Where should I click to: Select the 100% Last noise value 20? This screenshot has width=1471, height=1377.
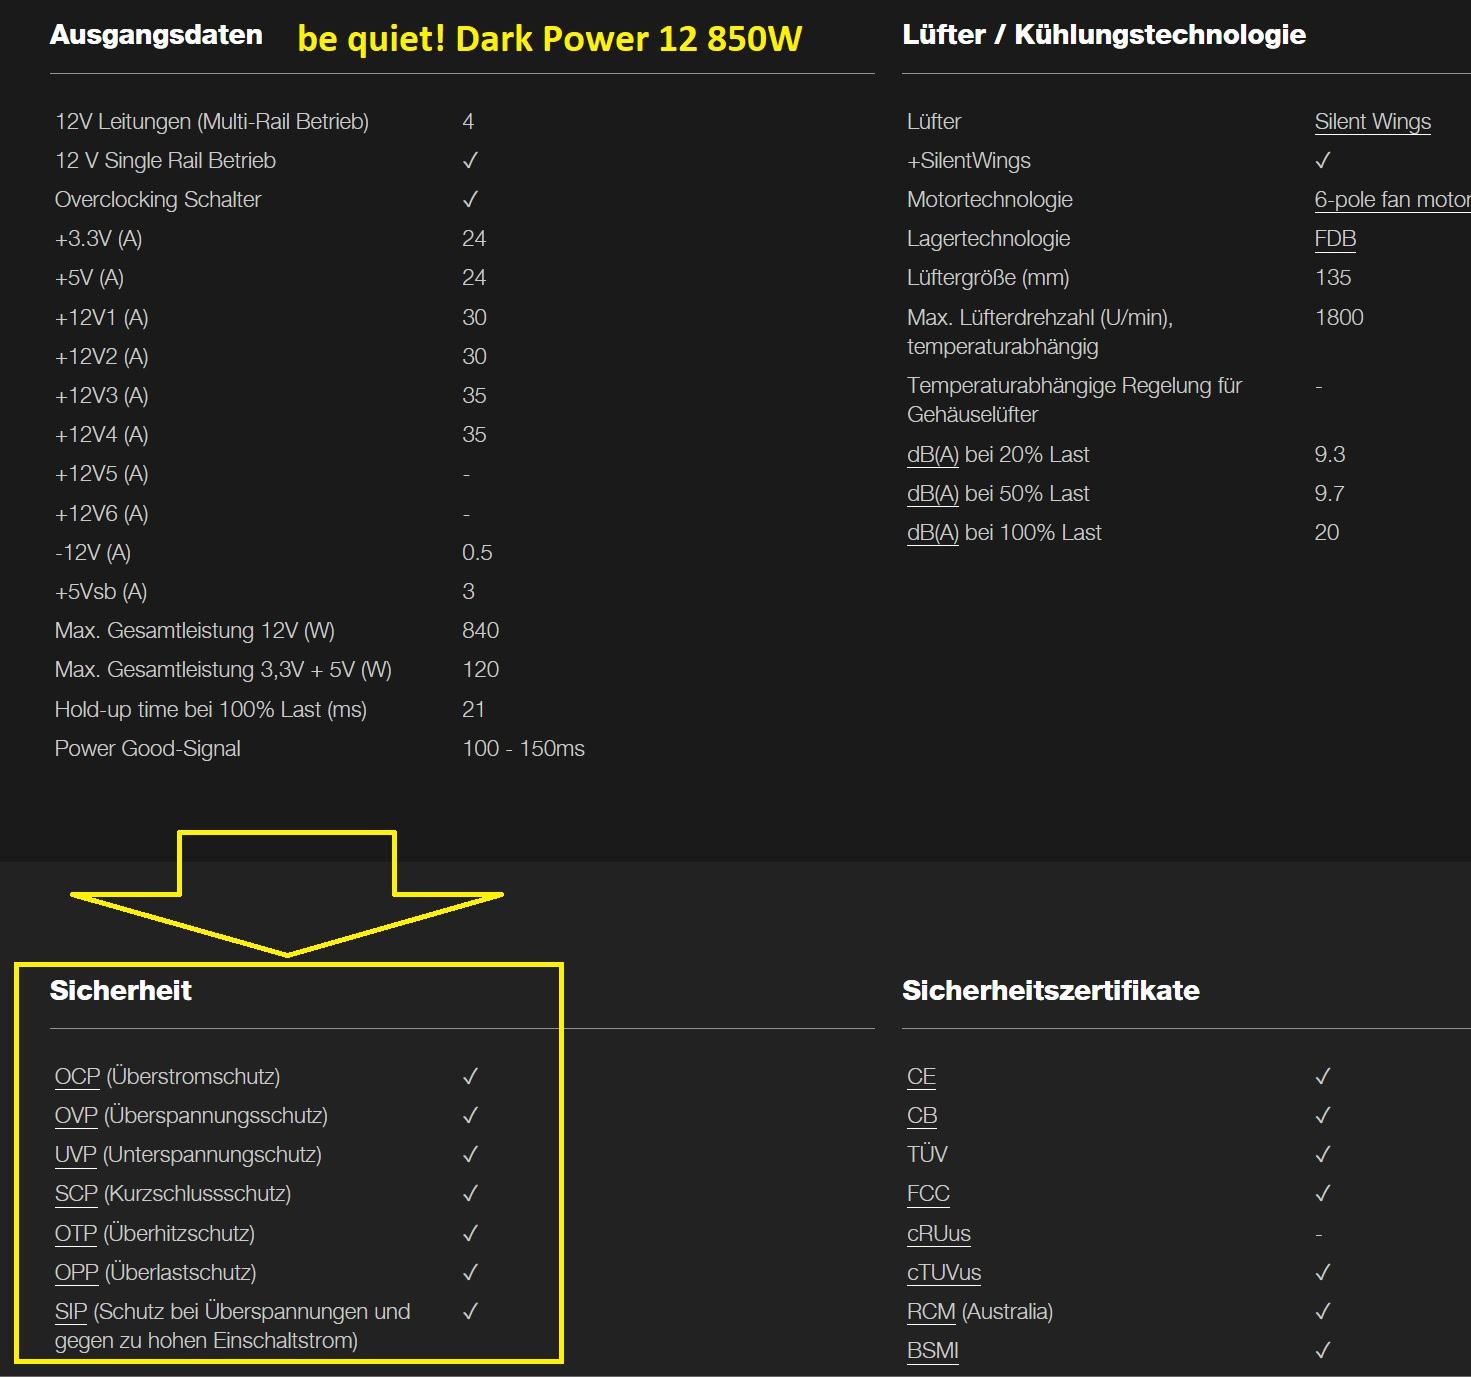(x=1327, y=533)
